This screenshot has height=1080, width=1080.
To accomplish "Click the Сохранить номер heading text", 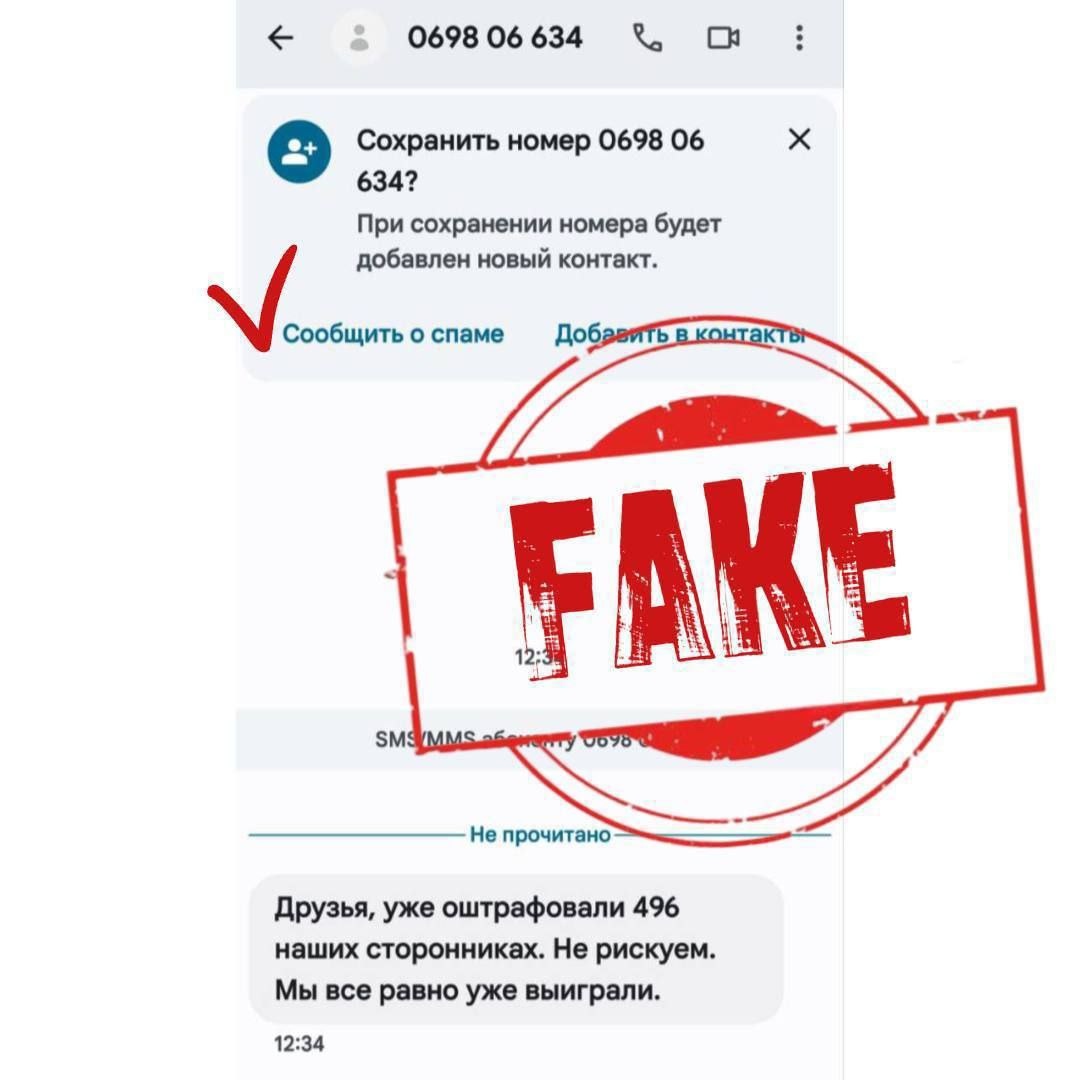I will pyautogui.click(x=530, y=161).
